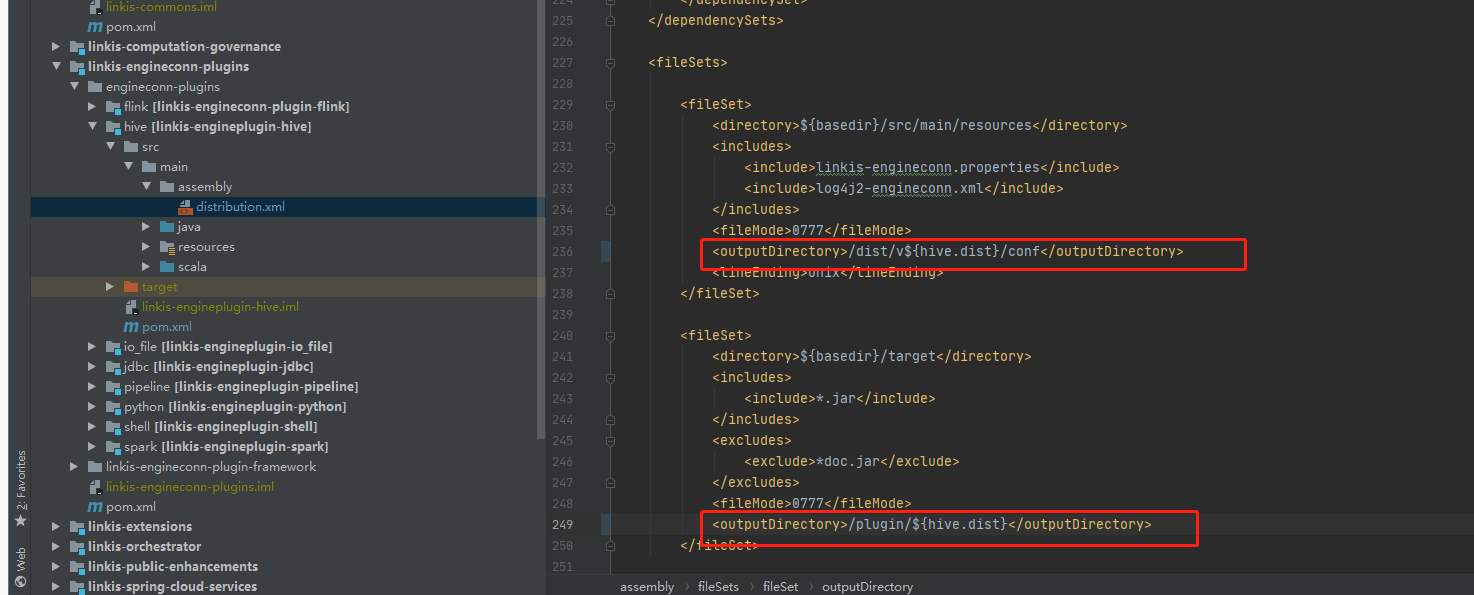Expand the flink plugin node
Screen dimensions: 1474x595
tap(92, 107)
